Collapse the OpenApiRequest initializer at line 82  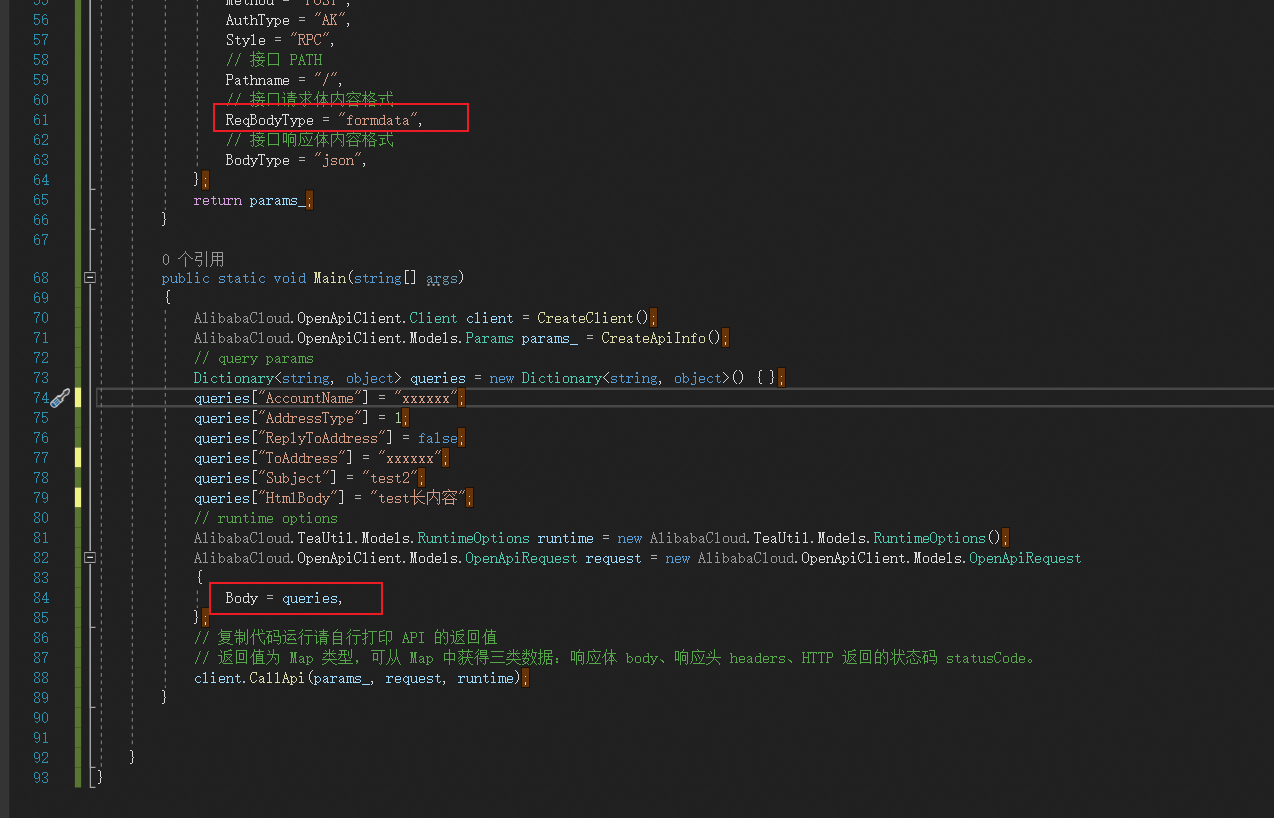(89, 558)
